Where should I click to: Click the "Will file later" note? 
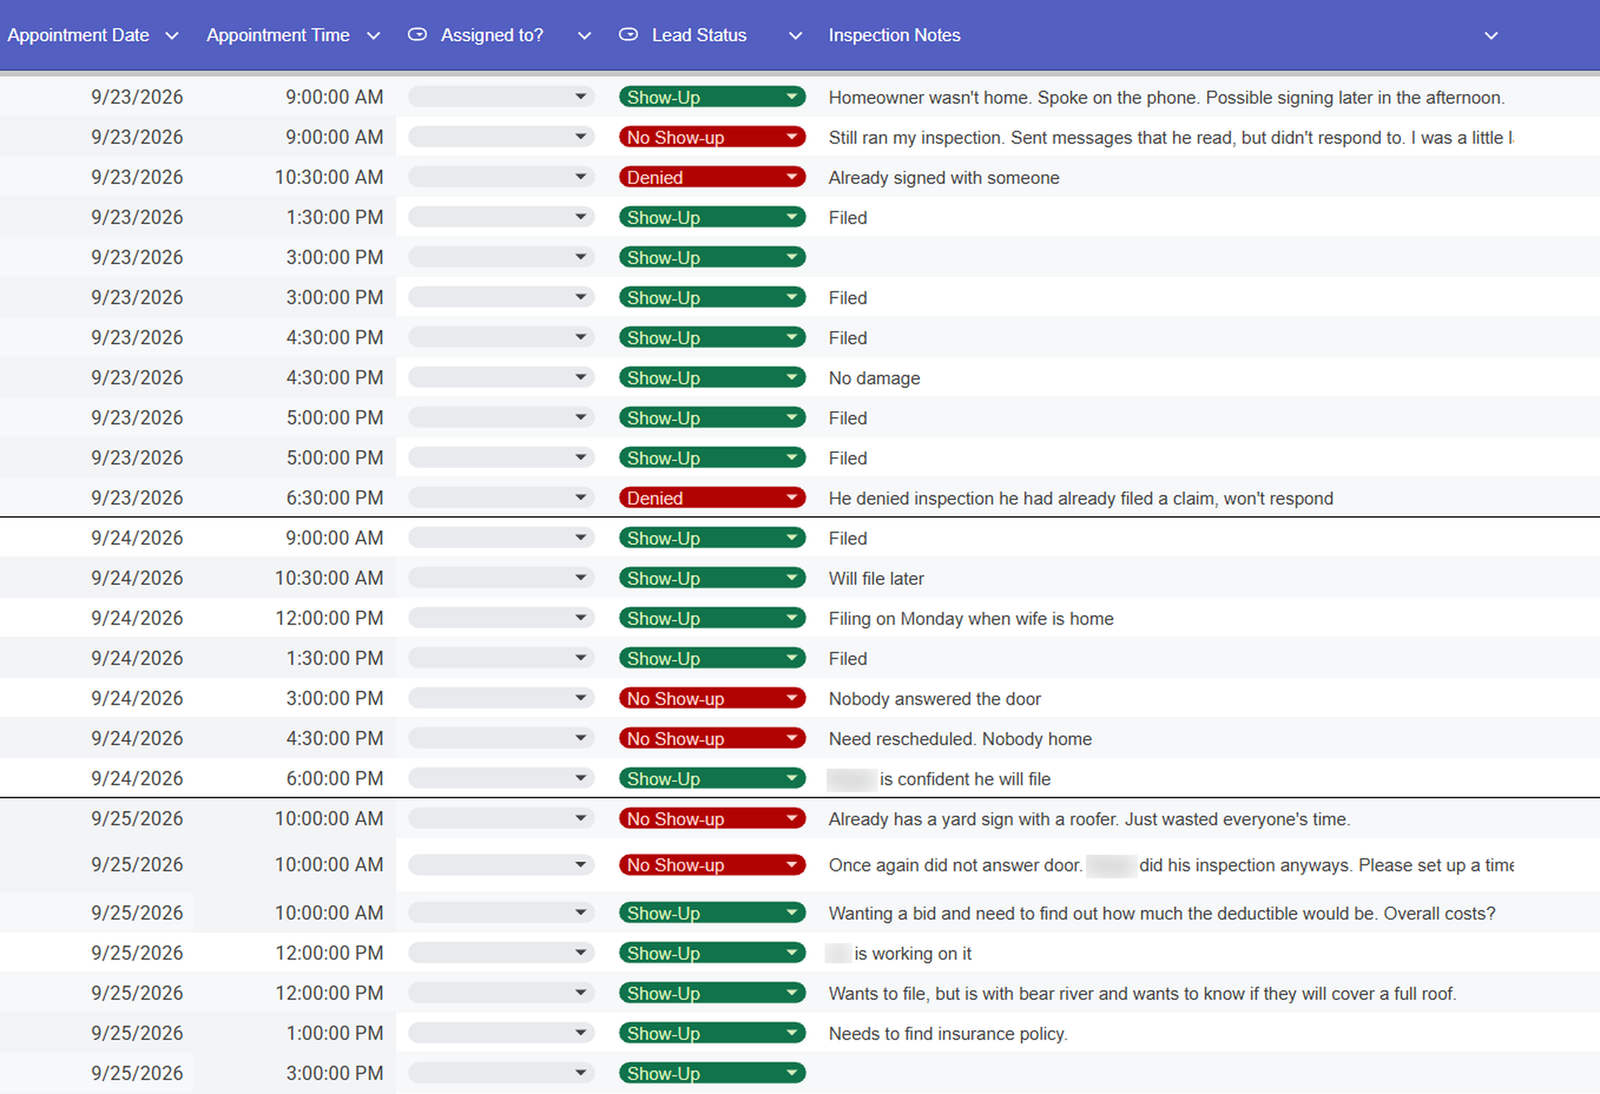(x=876, y=579)
